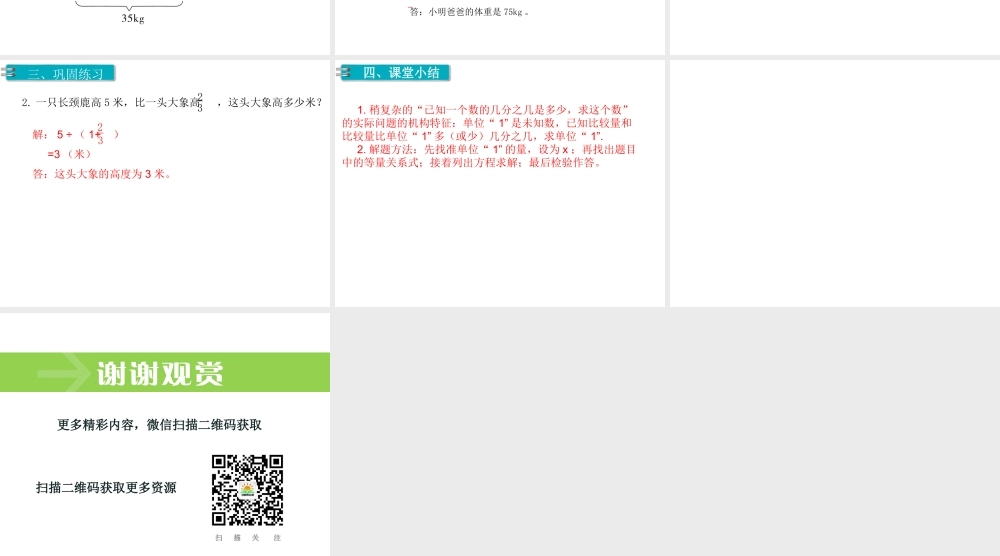
Task: Click the 扫描关注 caption under QR code
Action: 248,538
